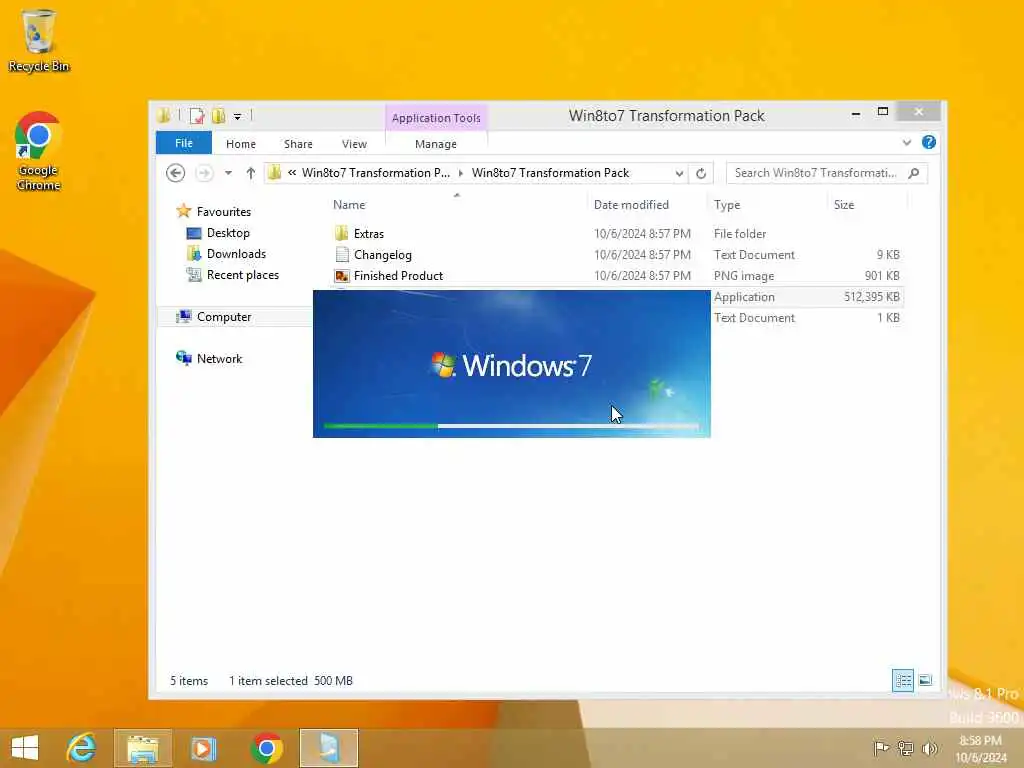The height and width of the screenshot is (768, 1024).
Task: Click the Win8to7 Transformation P... breadcrumb segment
Action: click(x=376, y=173)
